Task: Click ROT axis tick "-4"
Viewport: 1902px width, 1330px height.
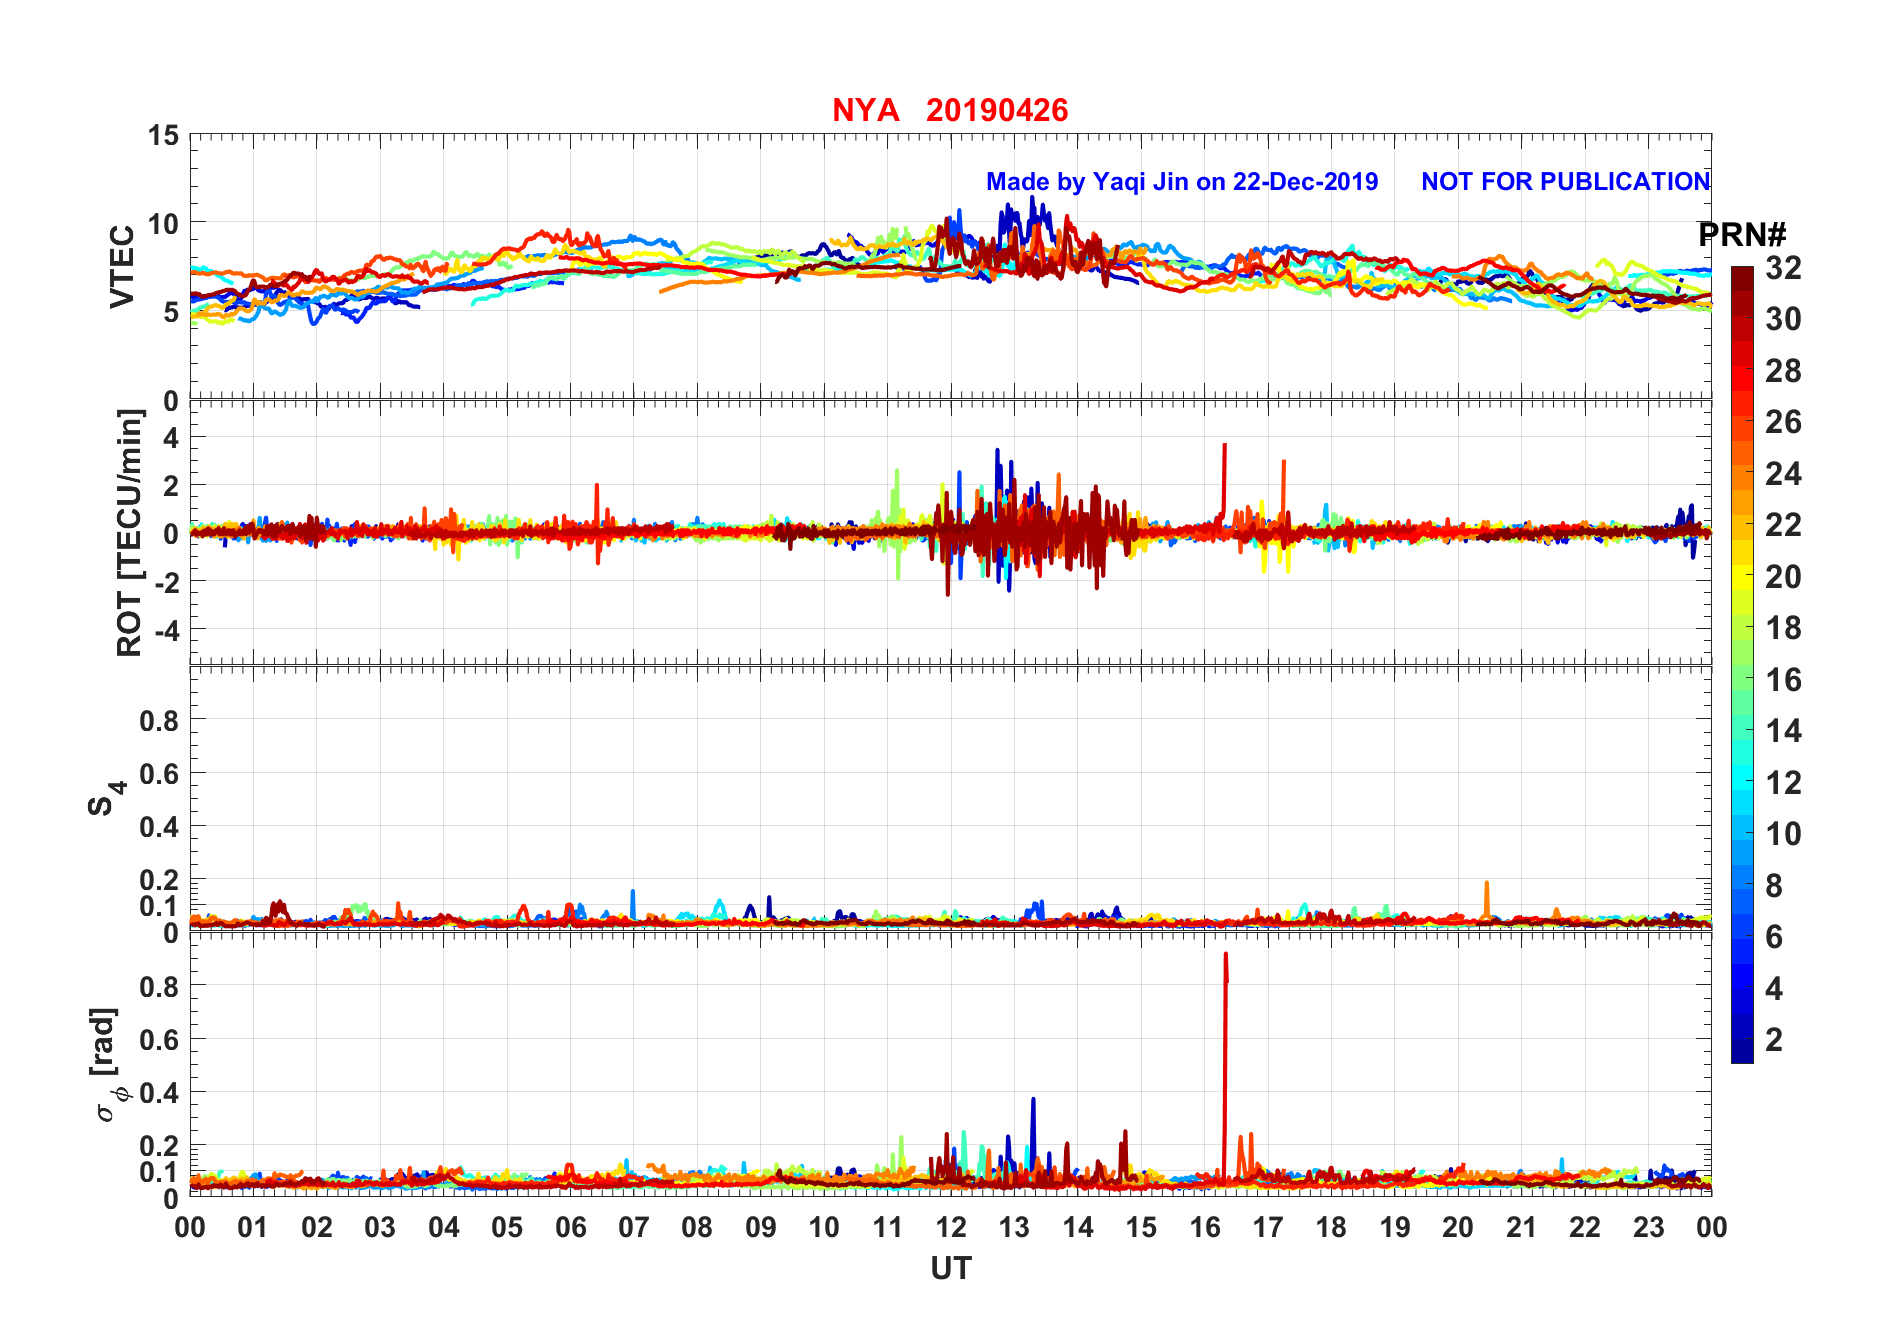Action: tap(168, 631)
